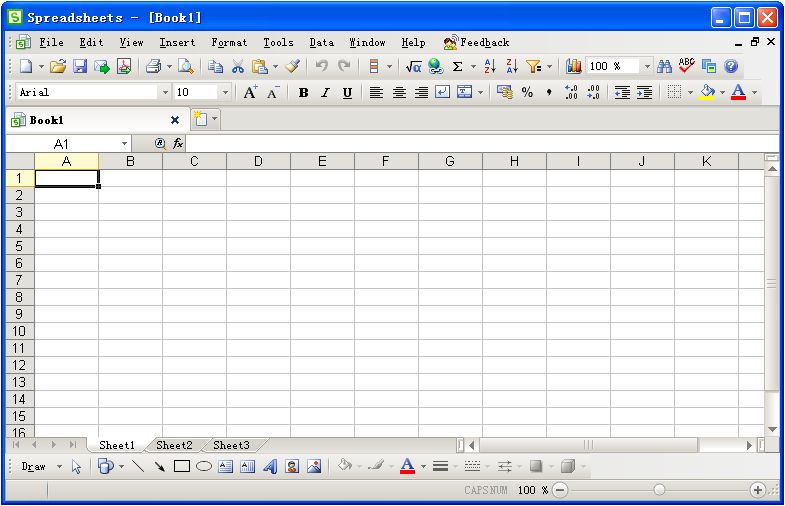785x506 pixels.
Task: Sort ascending A to Z
Action: pos(490,66)
